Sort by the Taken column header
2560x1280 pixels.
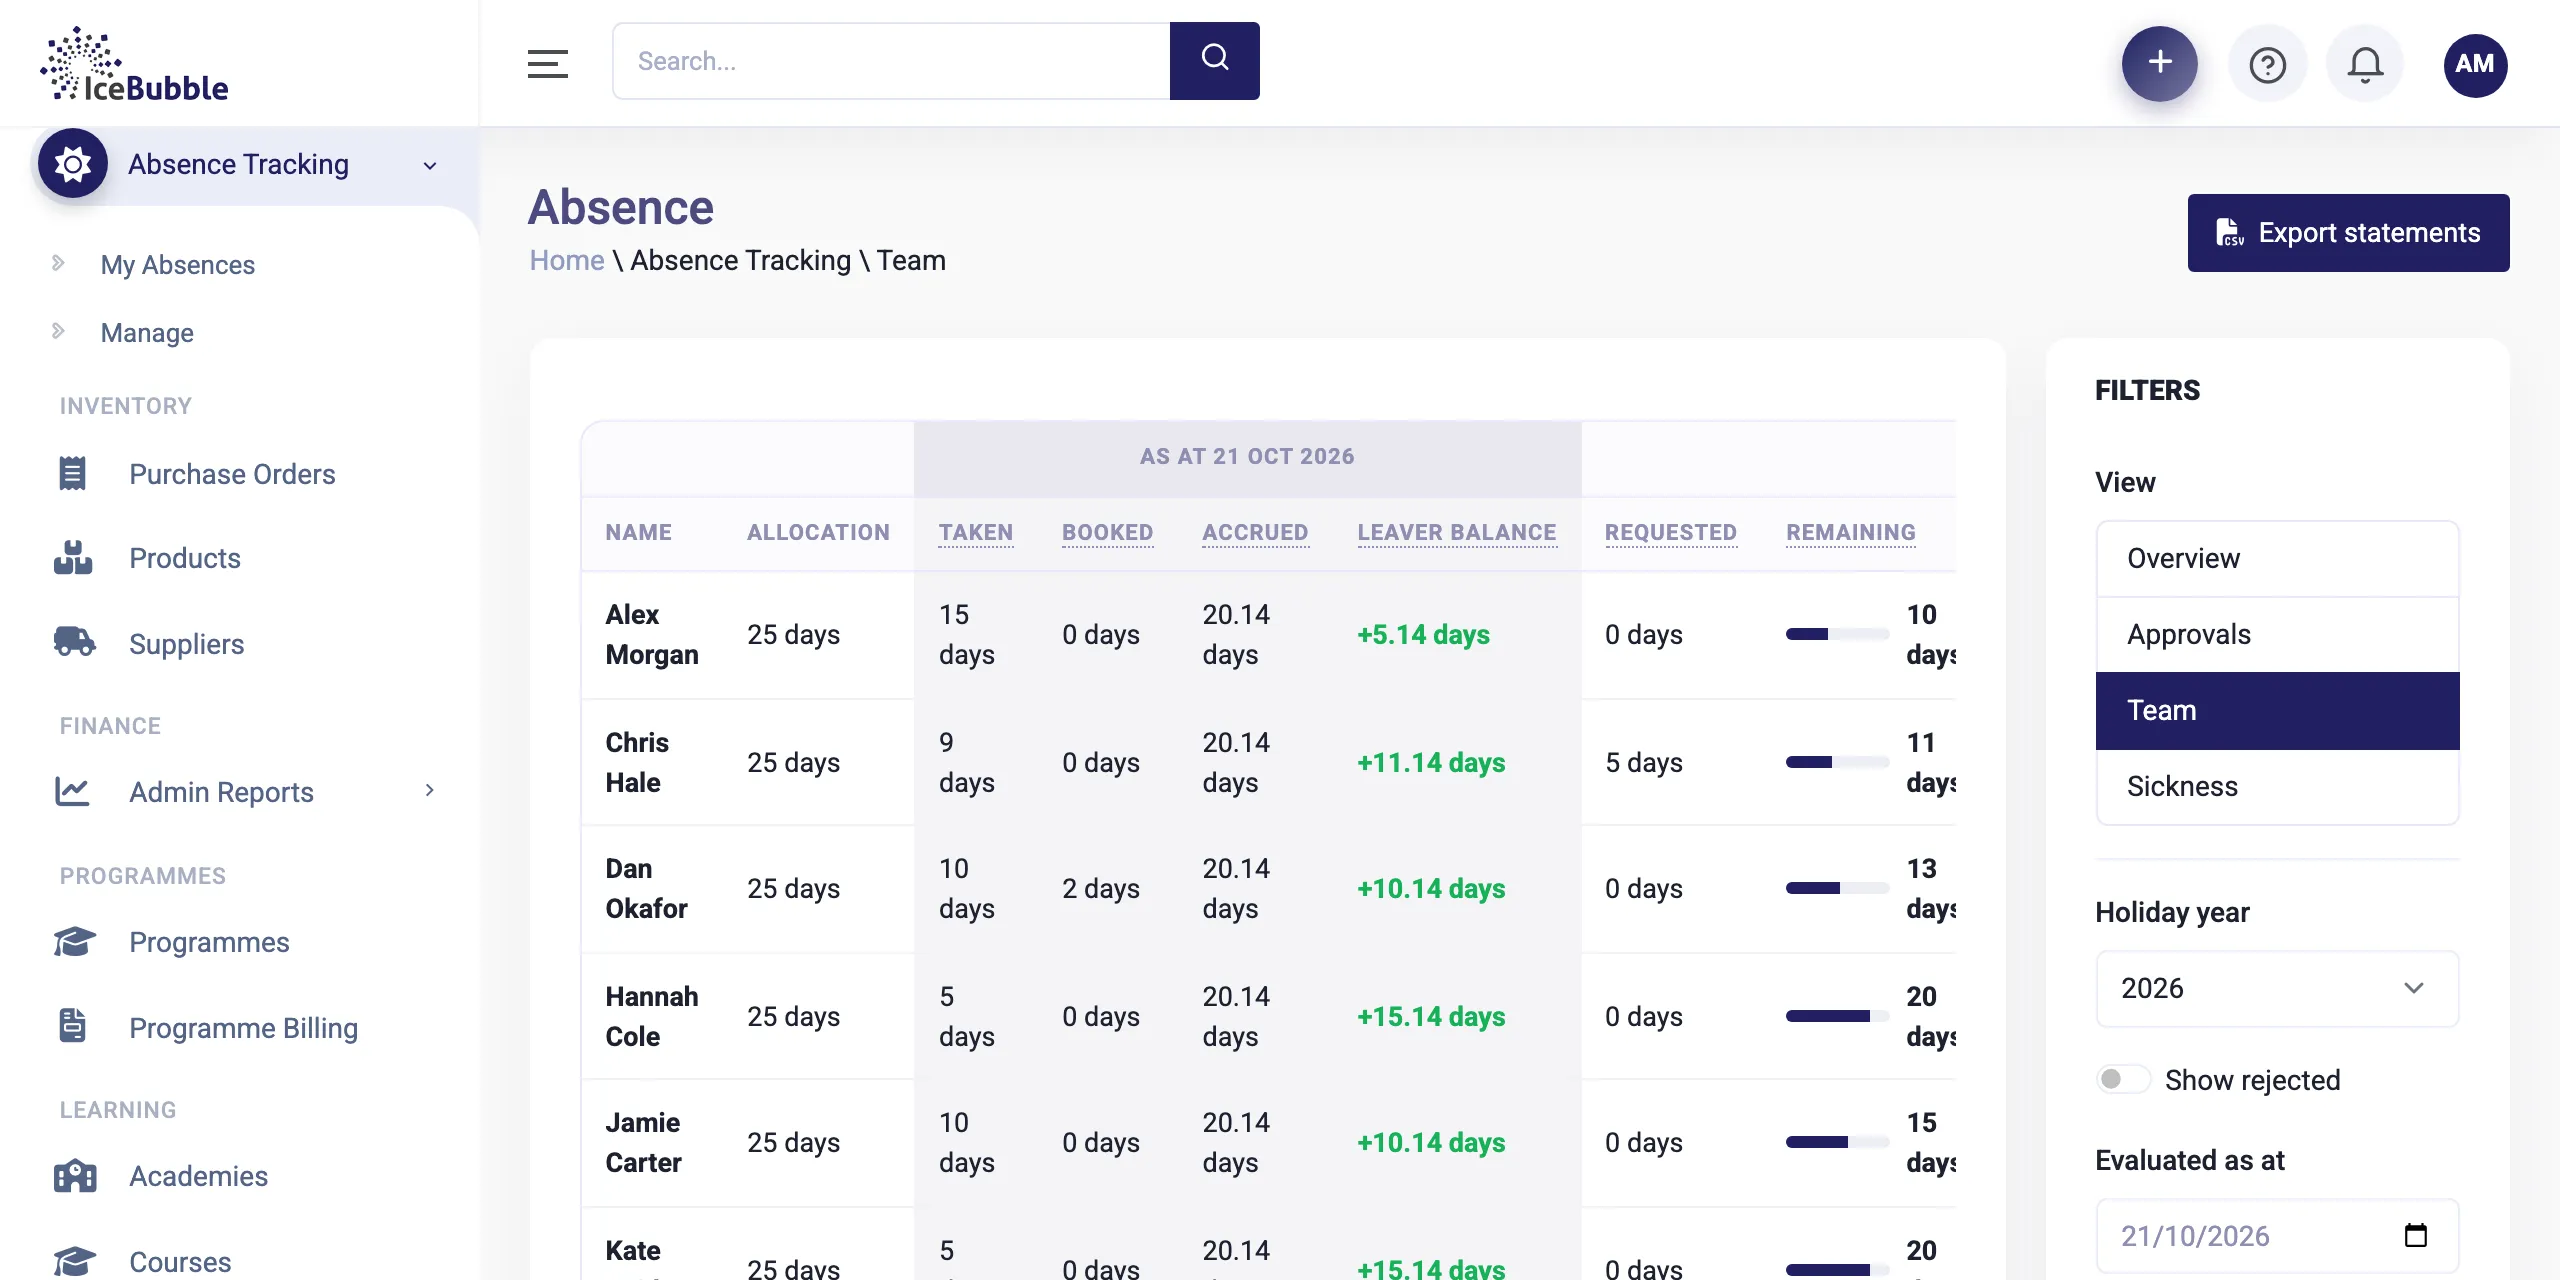pos(975,532)
